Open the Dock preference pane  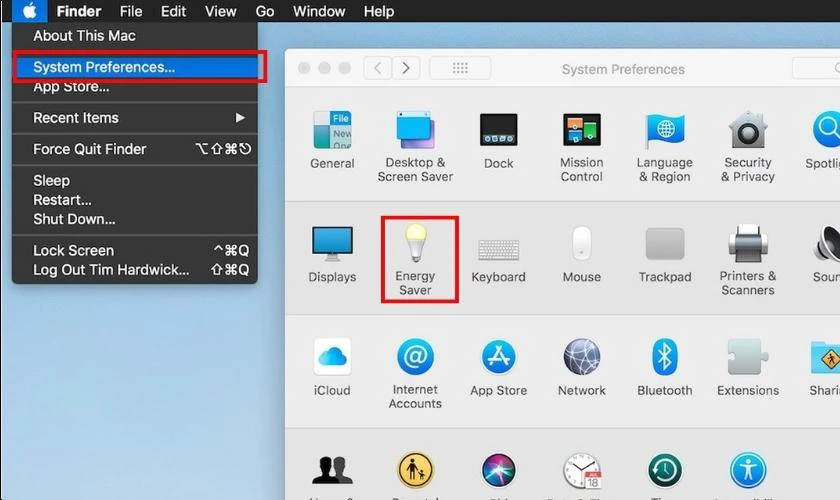[499, 140]
